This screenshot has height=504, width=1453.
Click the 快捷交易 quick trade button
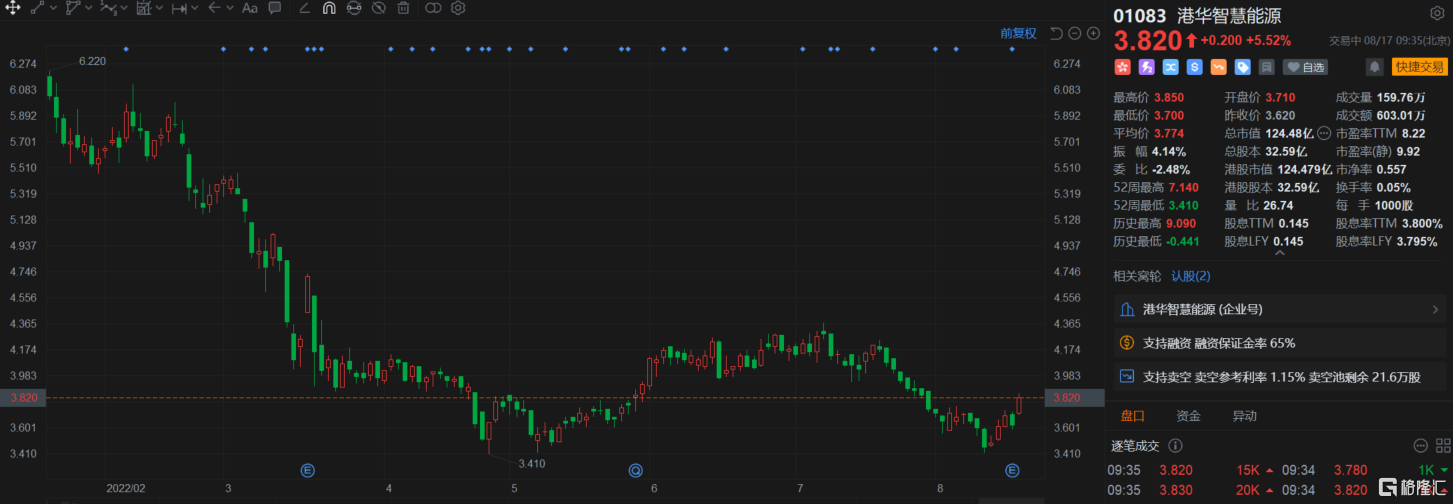click(1419, 67)
